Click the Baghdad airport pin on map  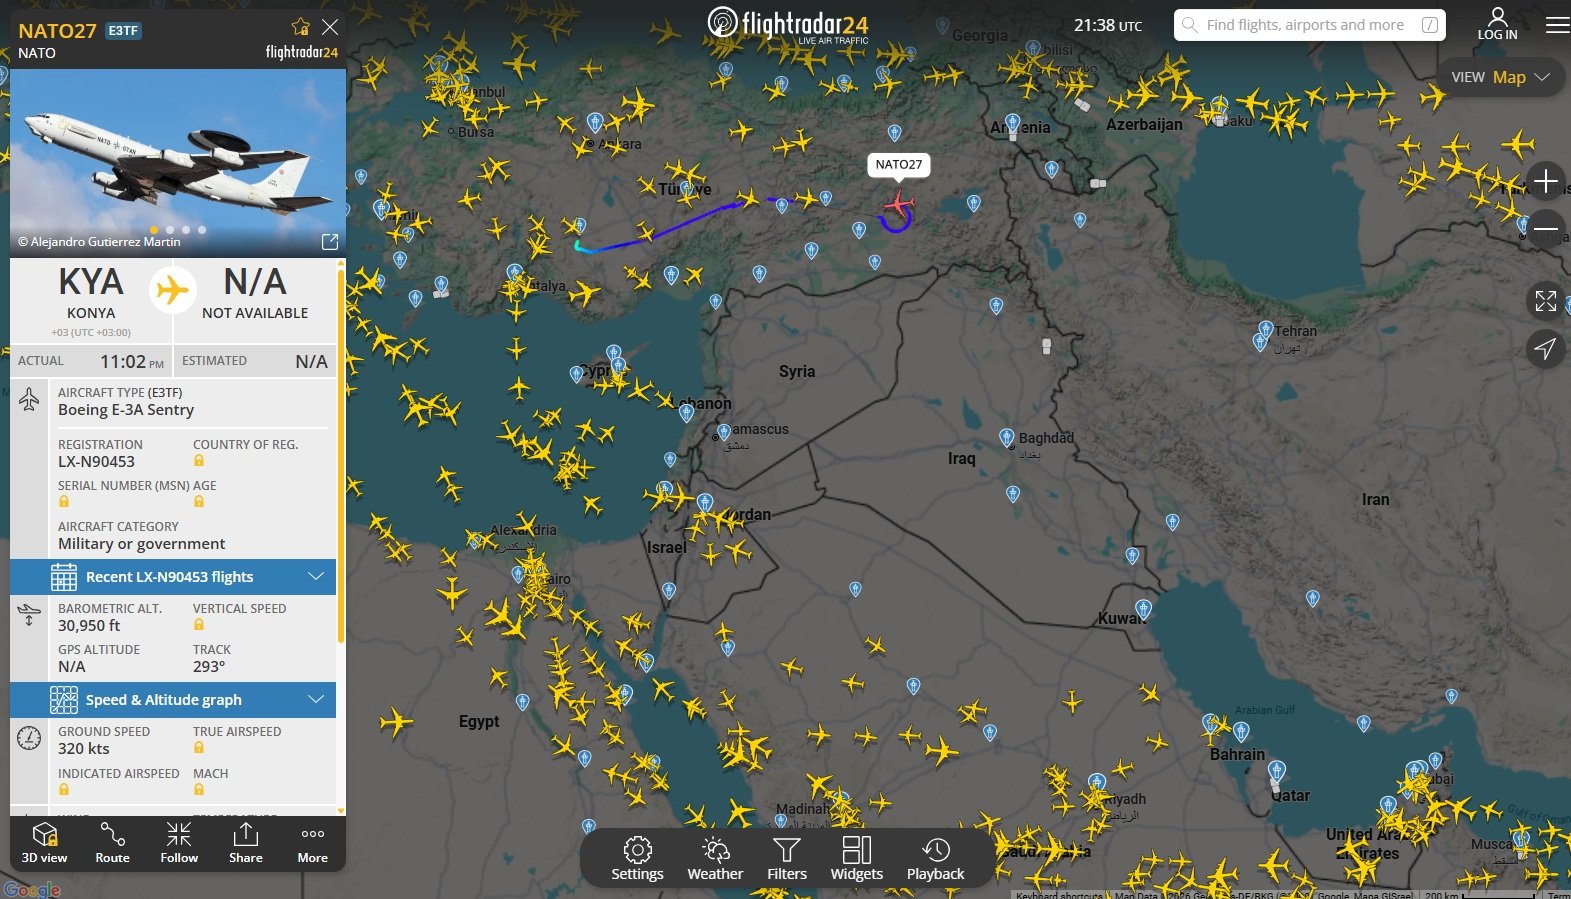1007,438
